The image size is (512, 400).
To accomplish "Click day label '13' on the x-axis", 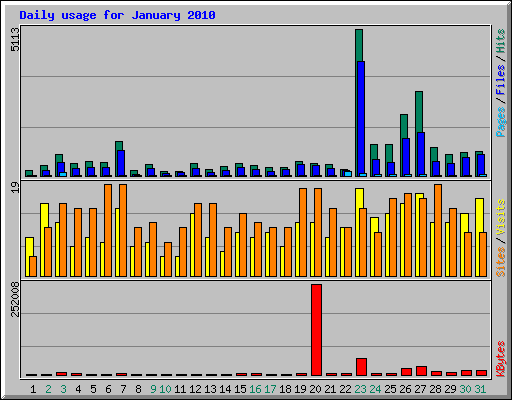I will coord(210,389).
